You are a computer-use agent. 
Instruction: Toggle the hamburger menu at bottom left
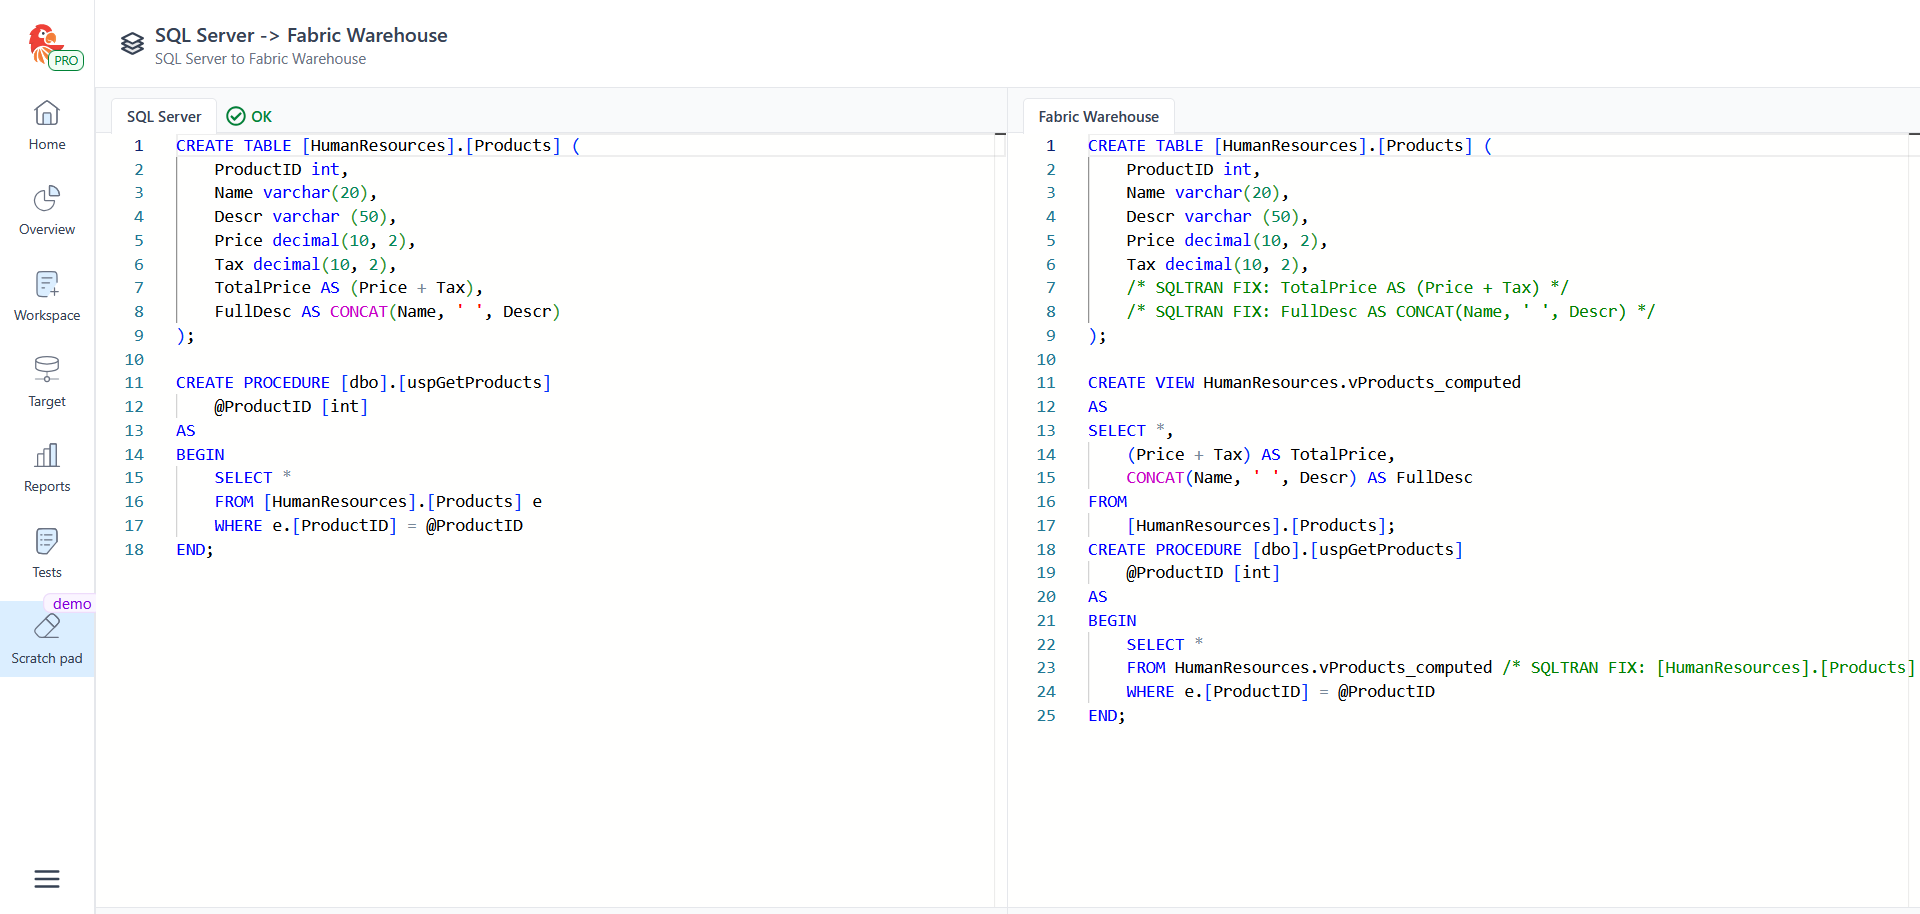pyautogui.click(x=47, y=879)
